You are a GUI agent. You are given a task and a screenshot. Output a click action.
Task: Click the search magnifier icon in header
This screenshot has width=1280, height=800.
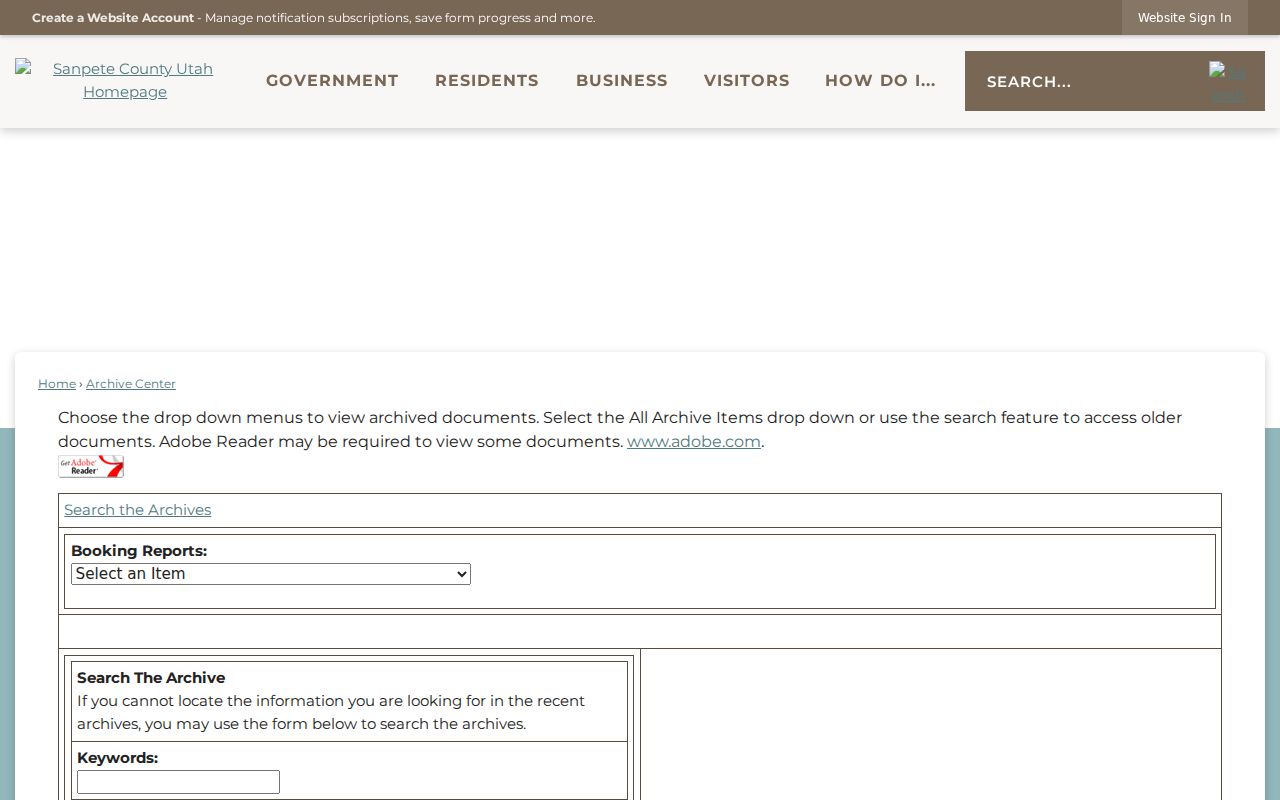(x=1227, y=82)
